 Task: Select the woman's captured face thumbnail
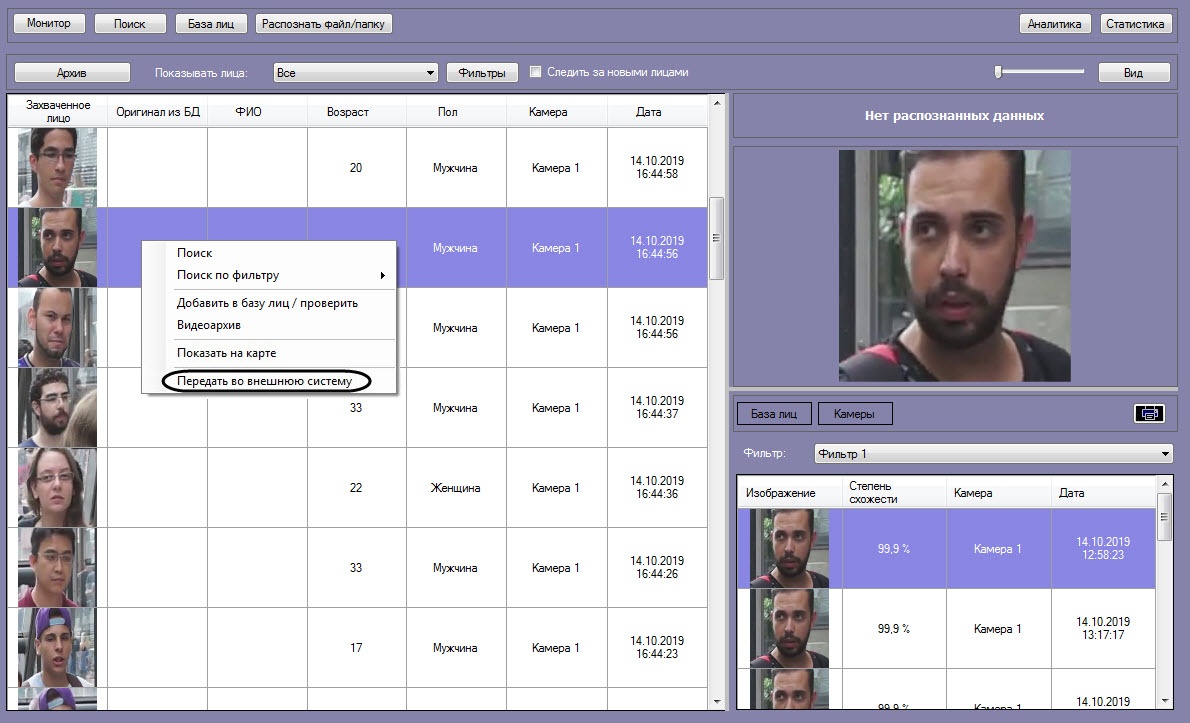[x=58, y=487]
